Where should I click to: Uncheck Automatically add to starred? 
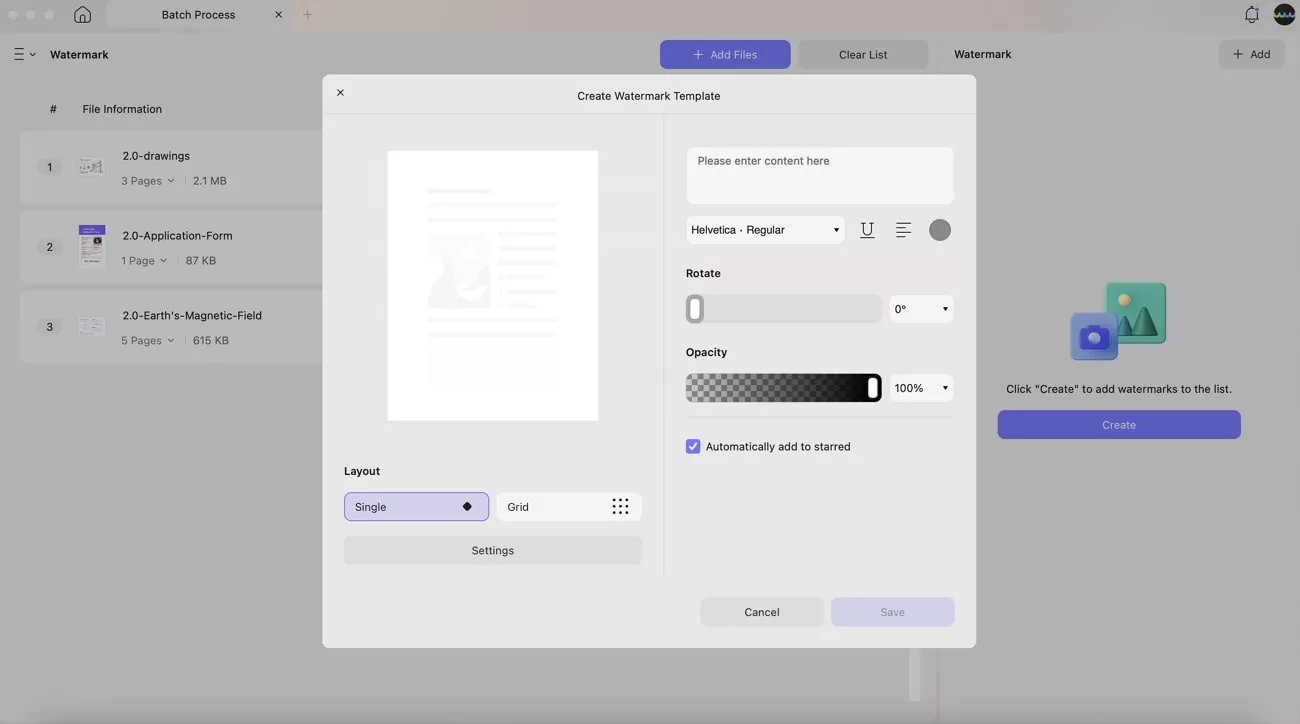[x=693, y=447]
